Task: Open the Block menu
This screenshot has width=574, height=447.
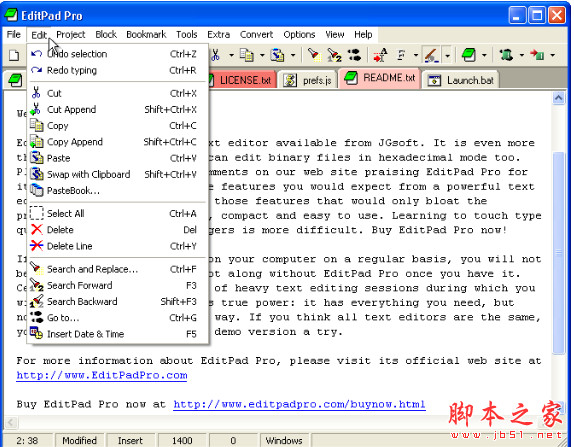Action: click(106, 34)
